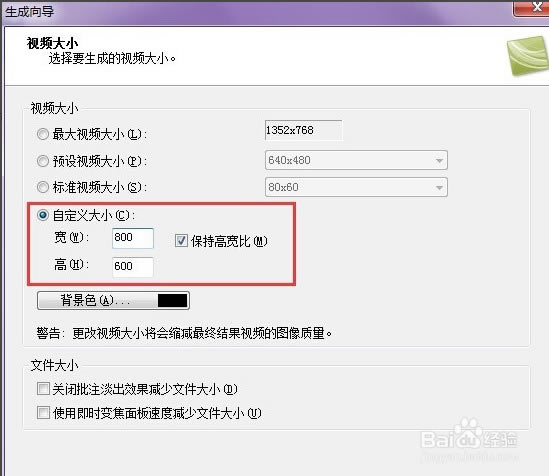The height and width of the screenshot is (476, 549).
Task: Click the 1352x768 maximum size field
Action: [x=303, y=130]
